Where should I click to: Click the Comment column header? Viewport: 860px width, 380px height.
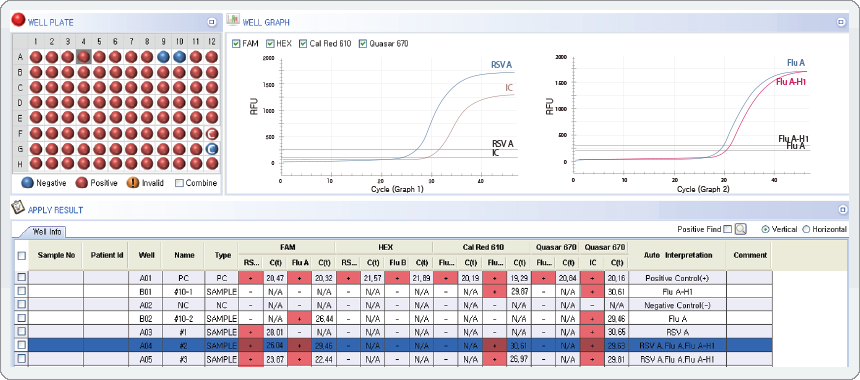(749, 256)
